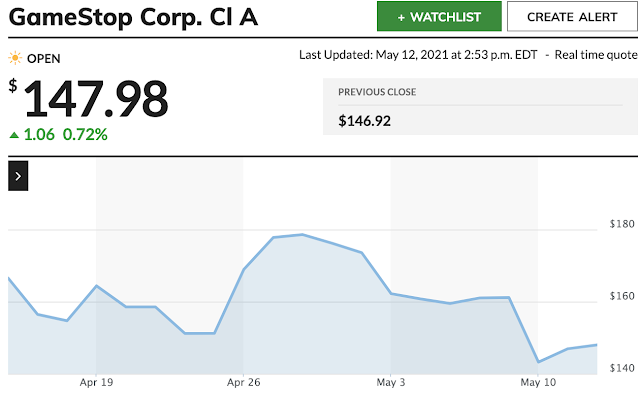Add GameStop to the Watchlist
The width and height of the screenshot is (639, 394).
(x=439, y=16)
